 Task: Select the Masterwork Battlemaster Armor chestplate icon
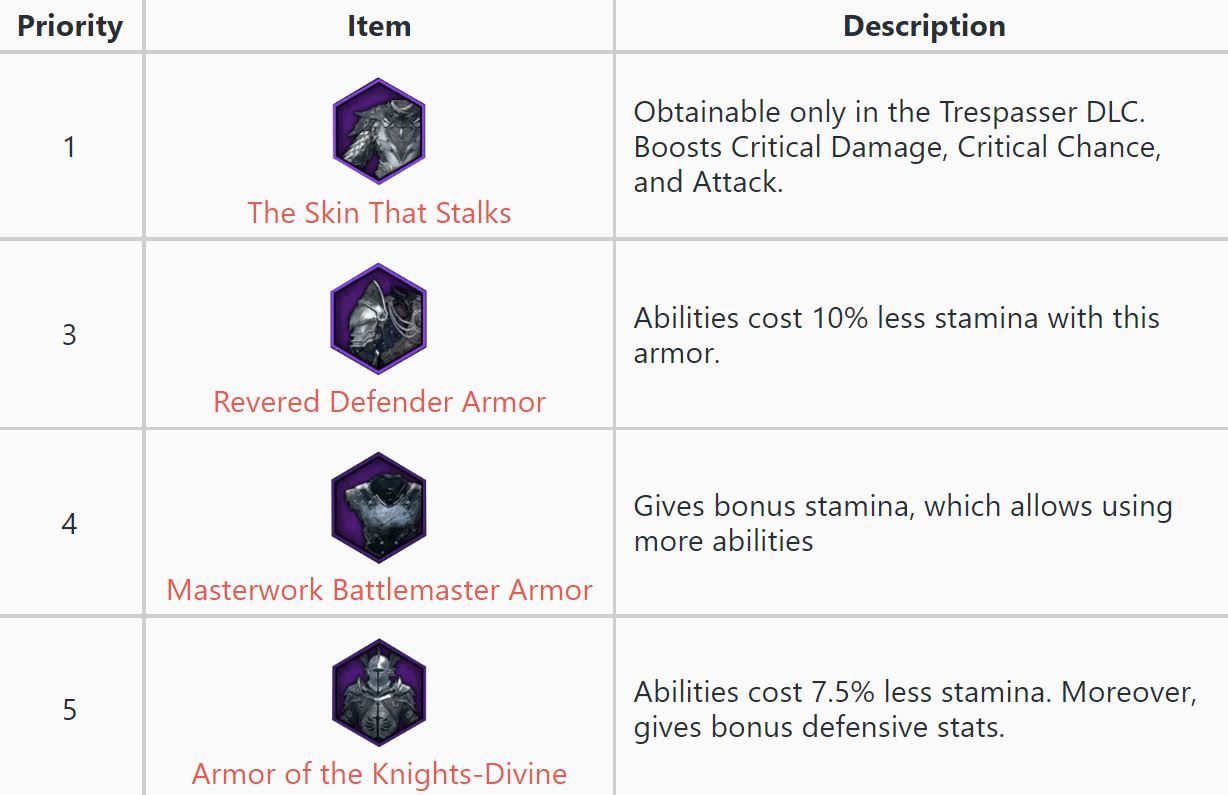click(379, 507)
